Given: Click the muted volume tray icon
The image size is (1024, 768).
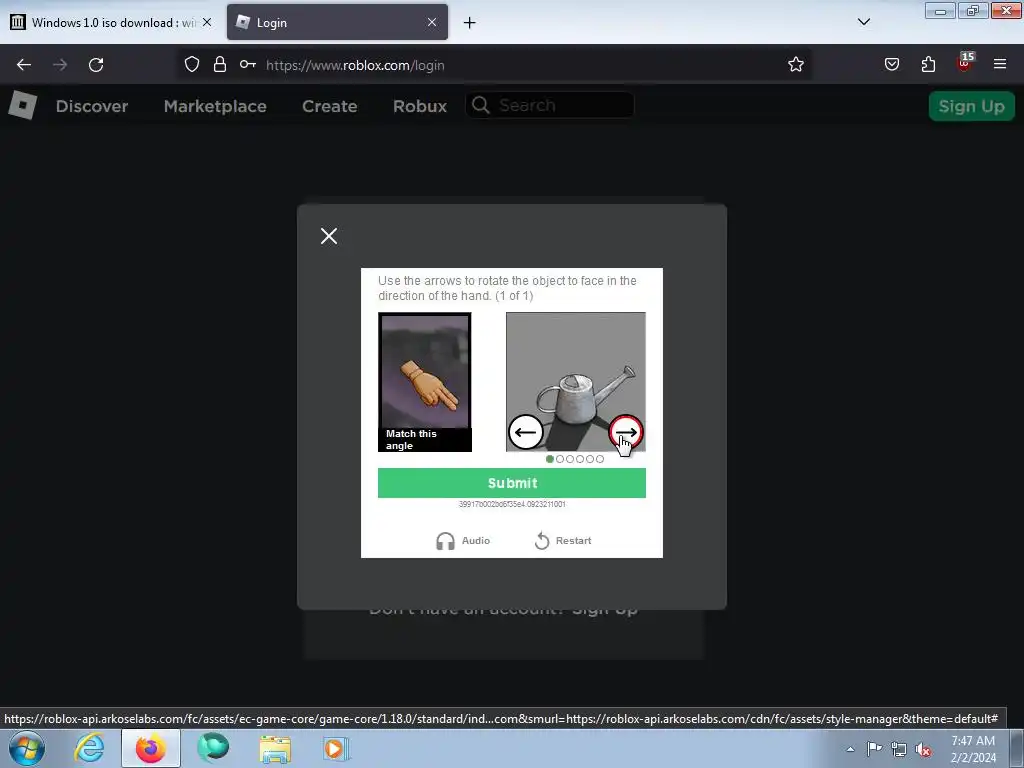Looking at the screenshot, I should pyautogui.click(x=923, y=750).
